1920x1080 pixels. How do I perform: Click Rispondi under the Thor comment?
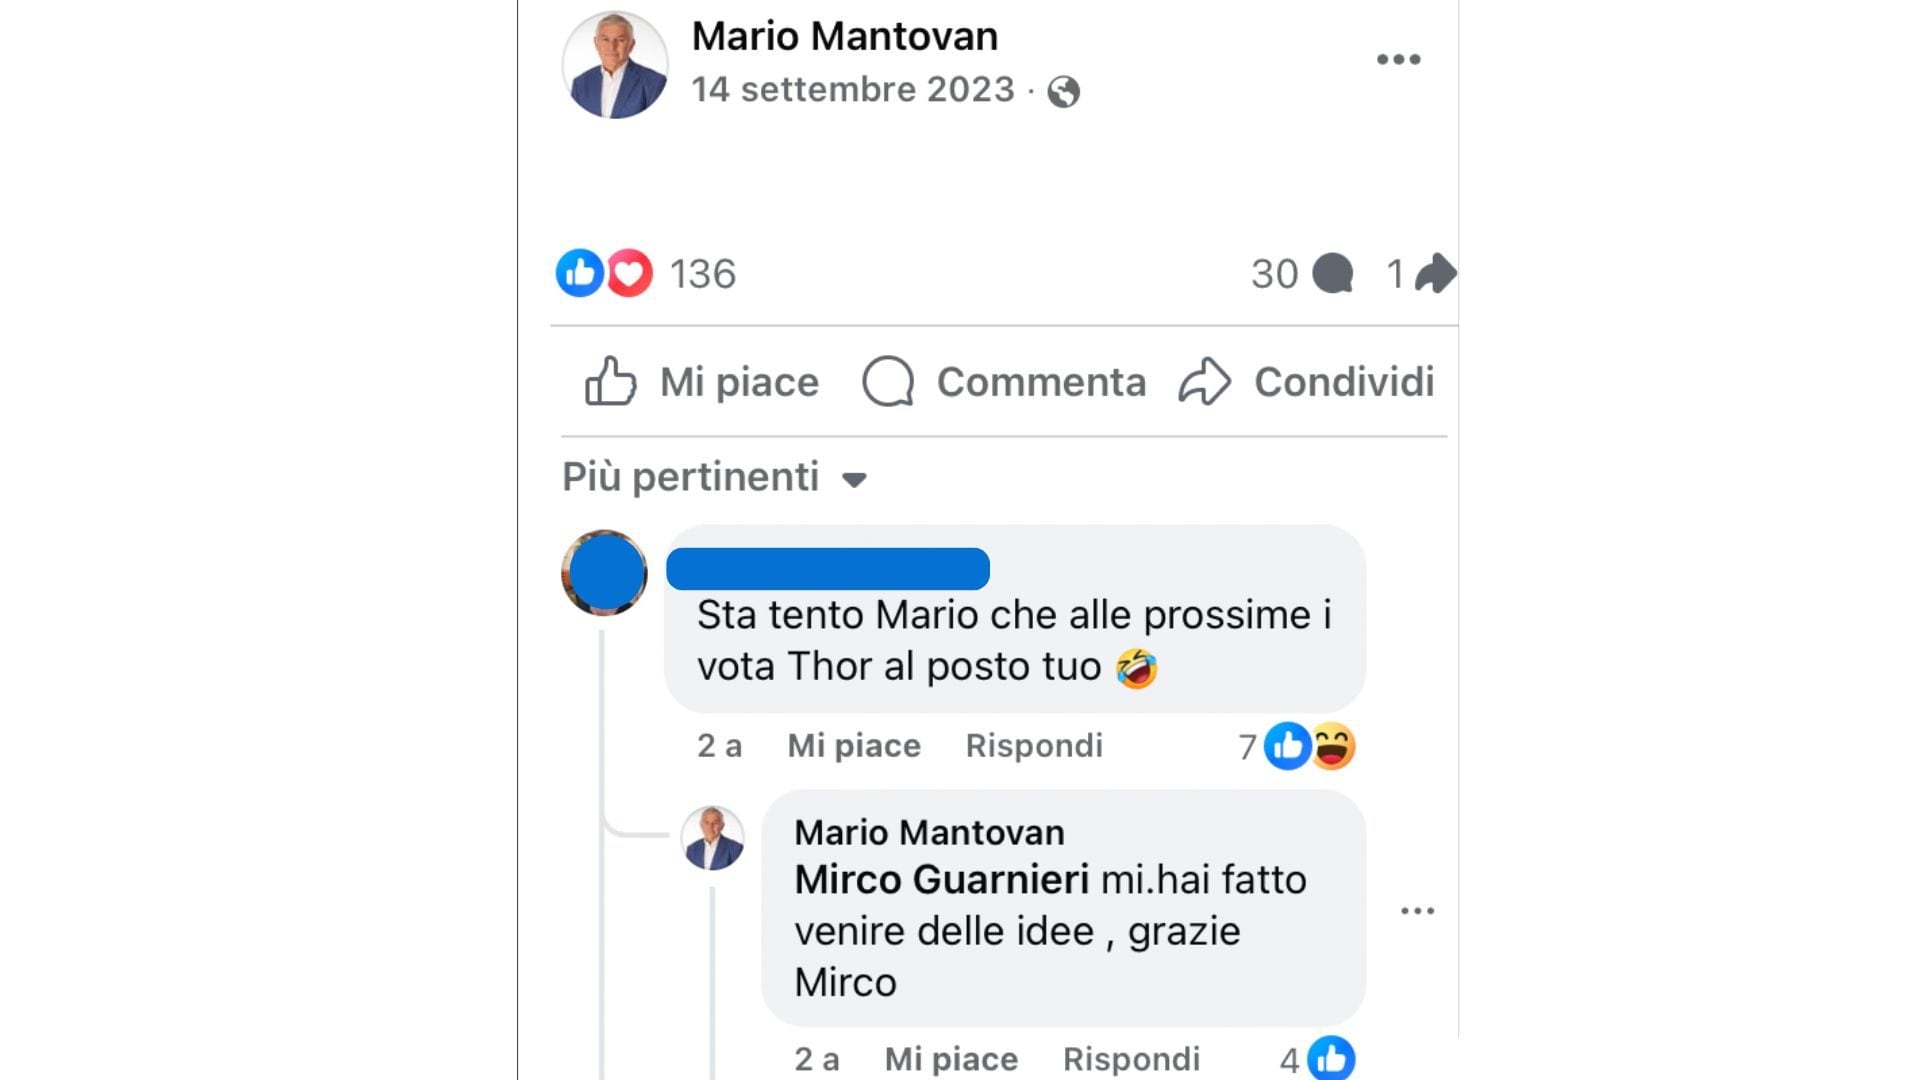(1034, 746)
